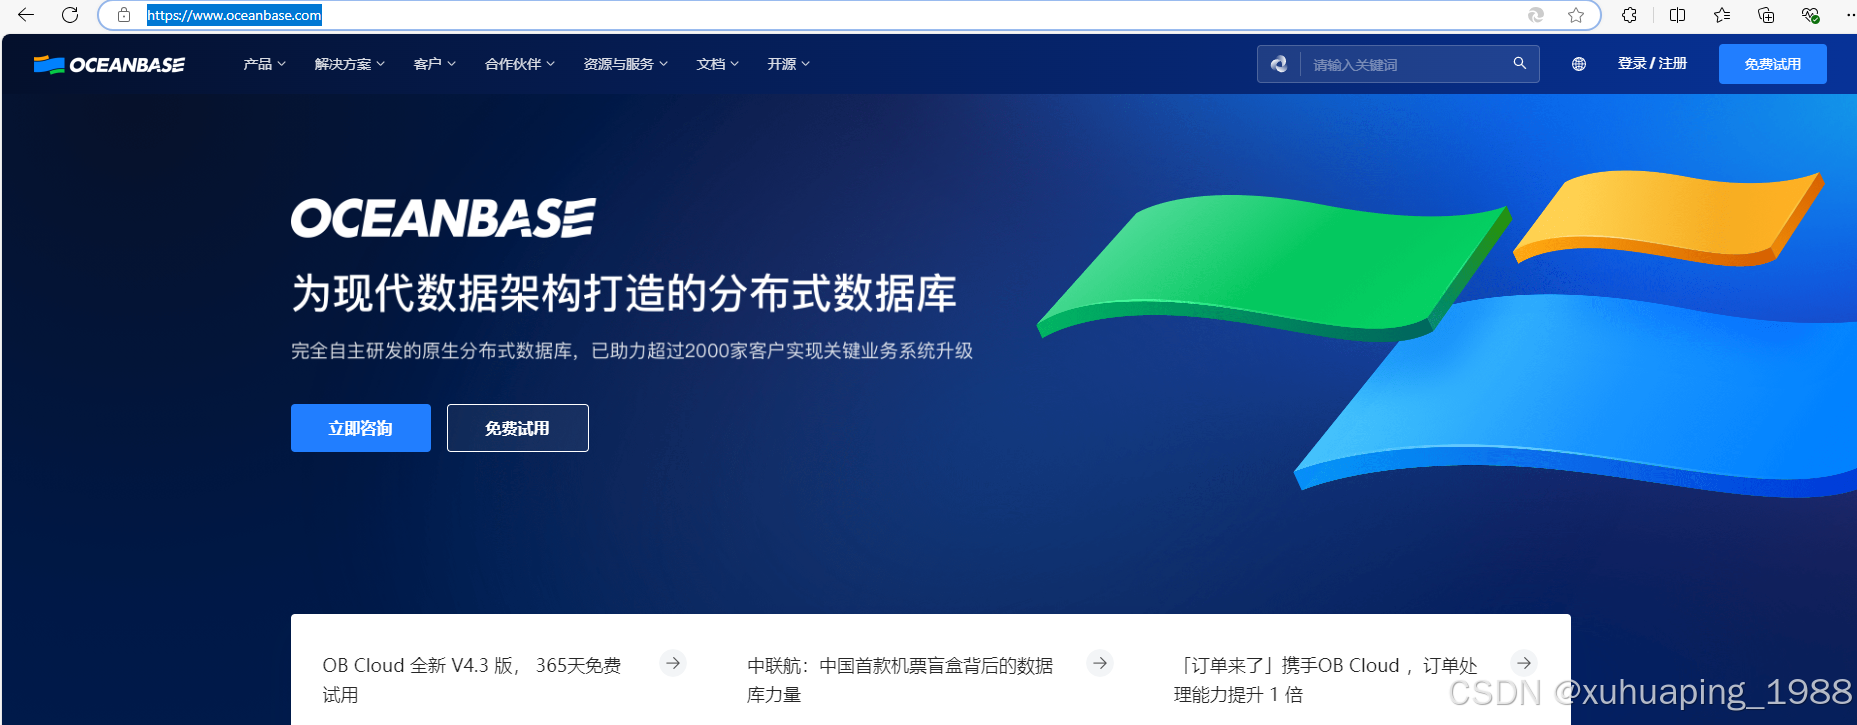Click 登录 / 注册 link
This screenshot has height=725, width=1857.
point(1652,63)
